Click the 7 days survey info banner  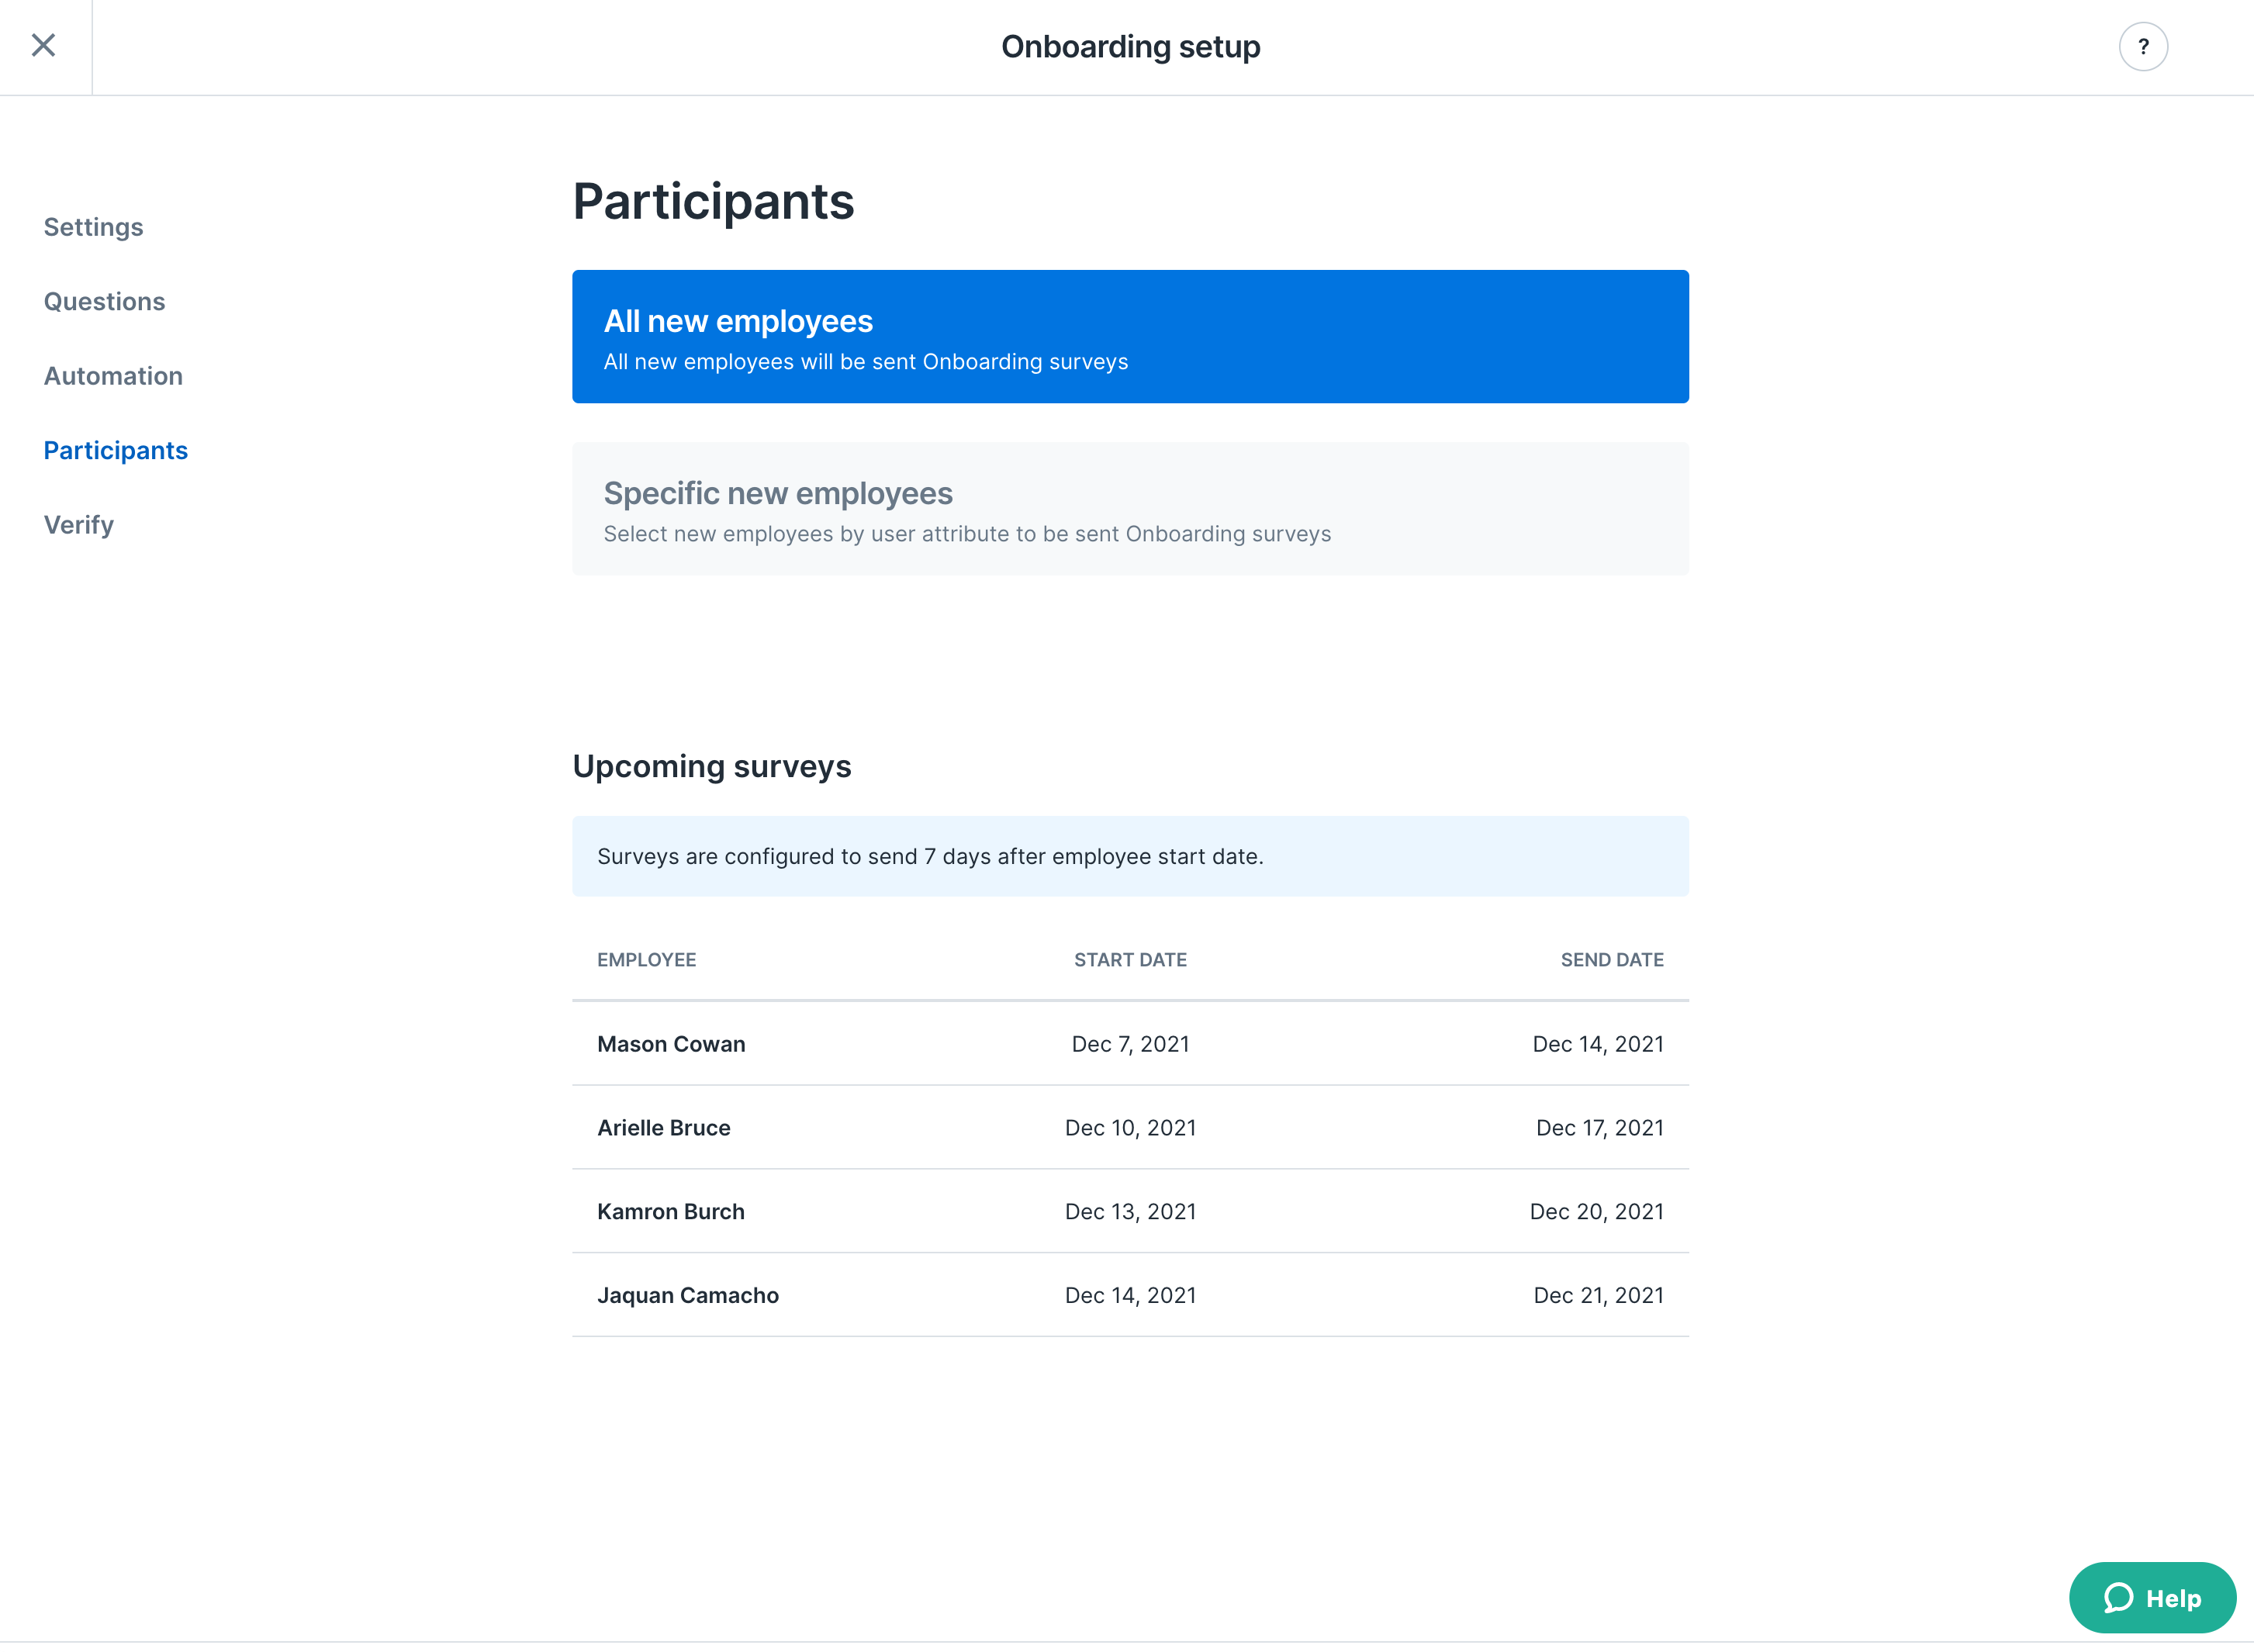point(1130,856)
